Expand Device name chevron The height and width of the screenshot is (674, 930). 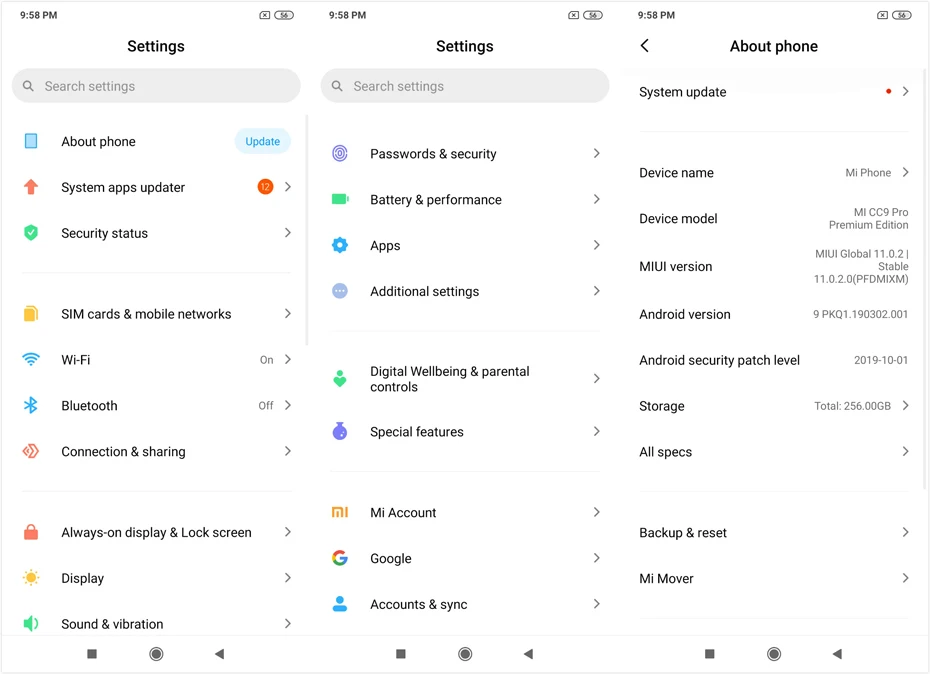coord(906,172)
